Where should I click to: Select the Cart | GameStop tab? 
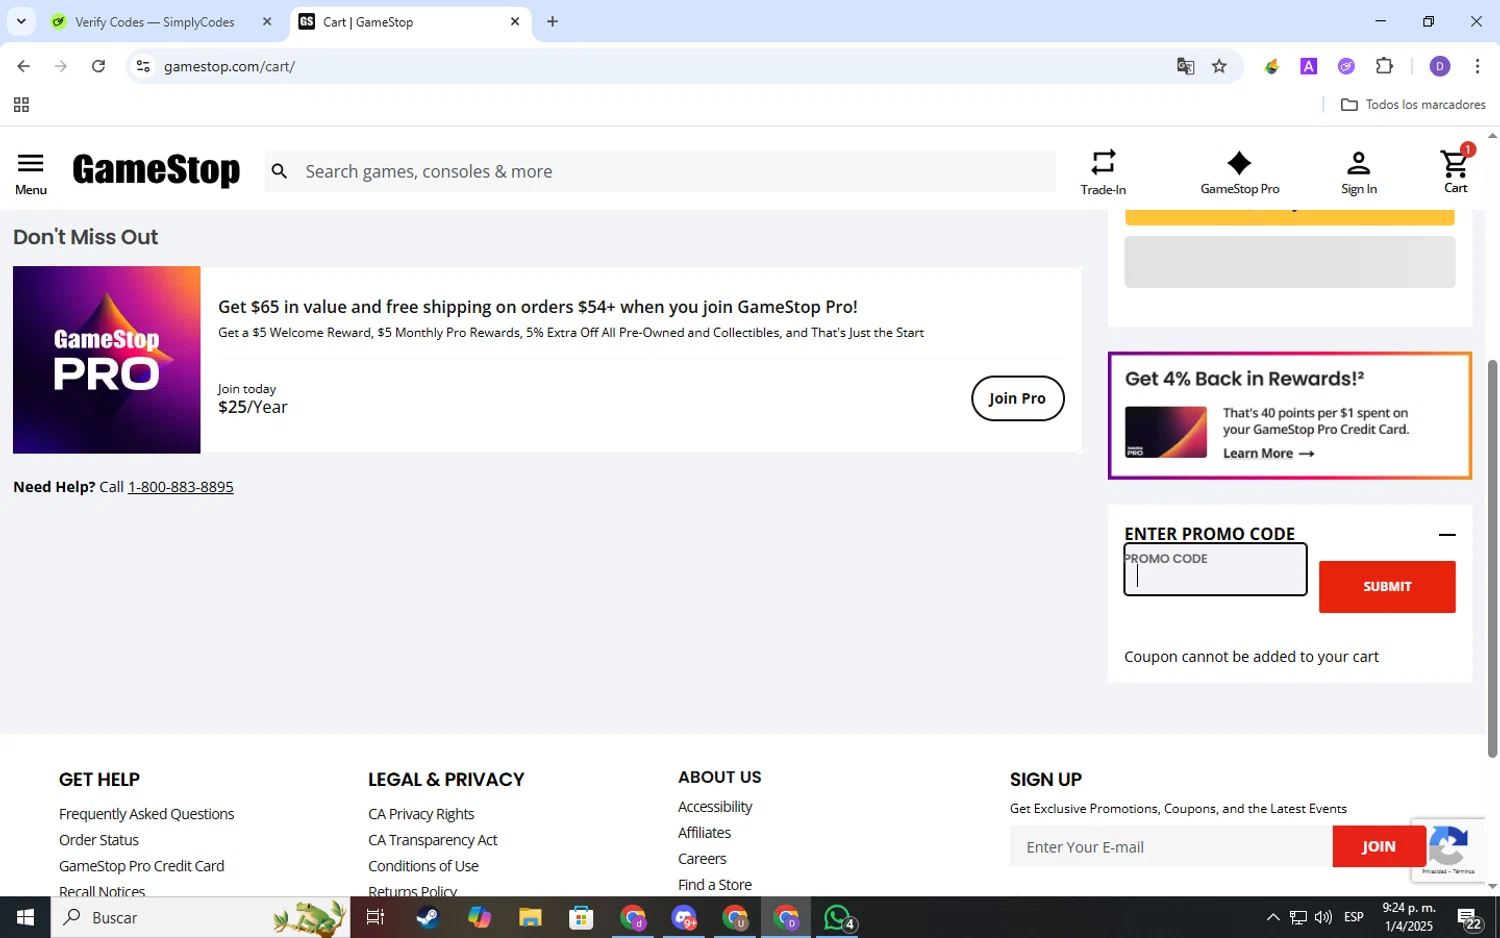(410, 22)
